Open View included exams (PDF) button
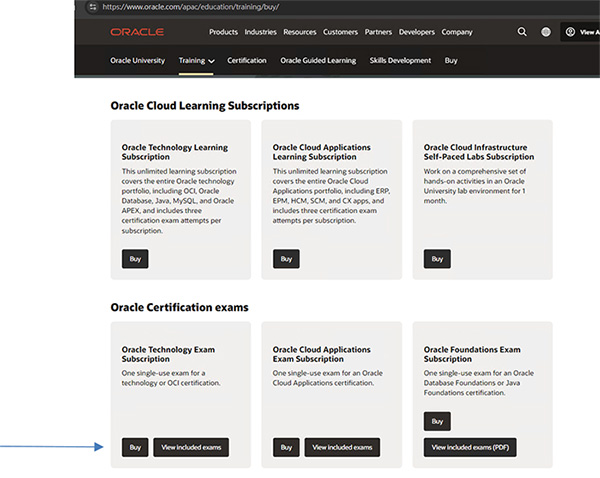The height and width of the screenshot is (478, 600). click(470, 447)
